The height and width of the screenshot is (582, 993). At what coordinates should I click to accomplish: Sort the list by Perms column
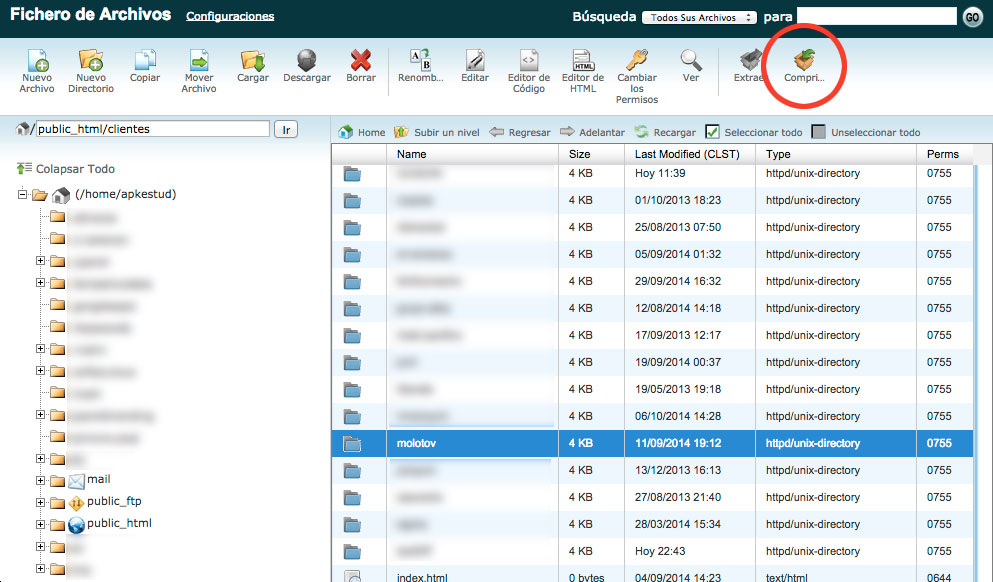pyautogui.click(x=945, y=154)
